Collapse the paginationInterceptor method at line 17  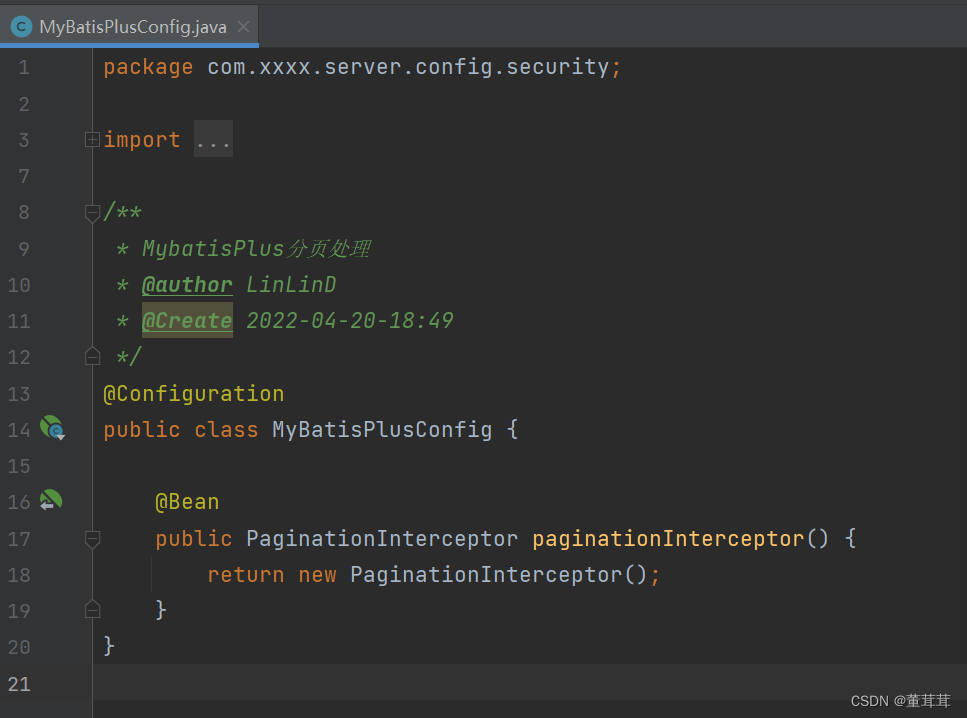[x=92, y=539]
